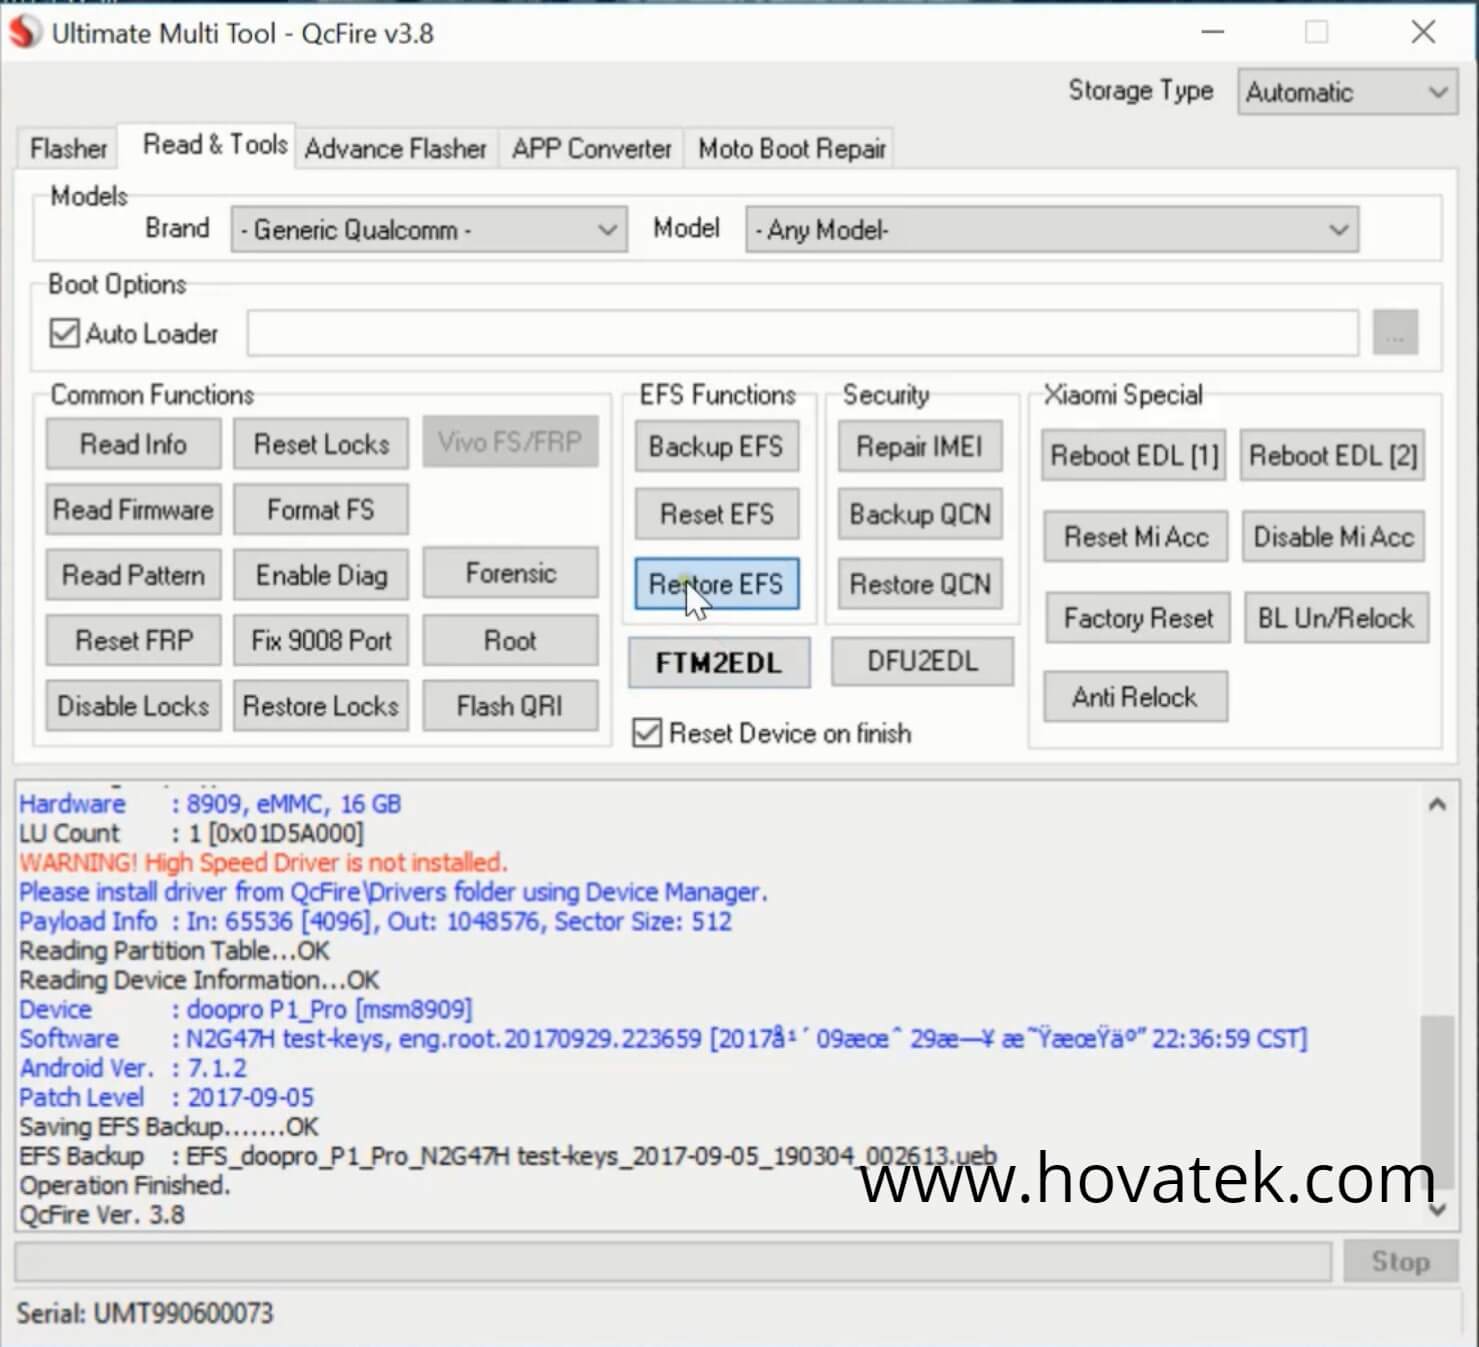Click the BL Un/Relock button
This screenshot has width=1479, height=1347.
[x=1336, y=618]
